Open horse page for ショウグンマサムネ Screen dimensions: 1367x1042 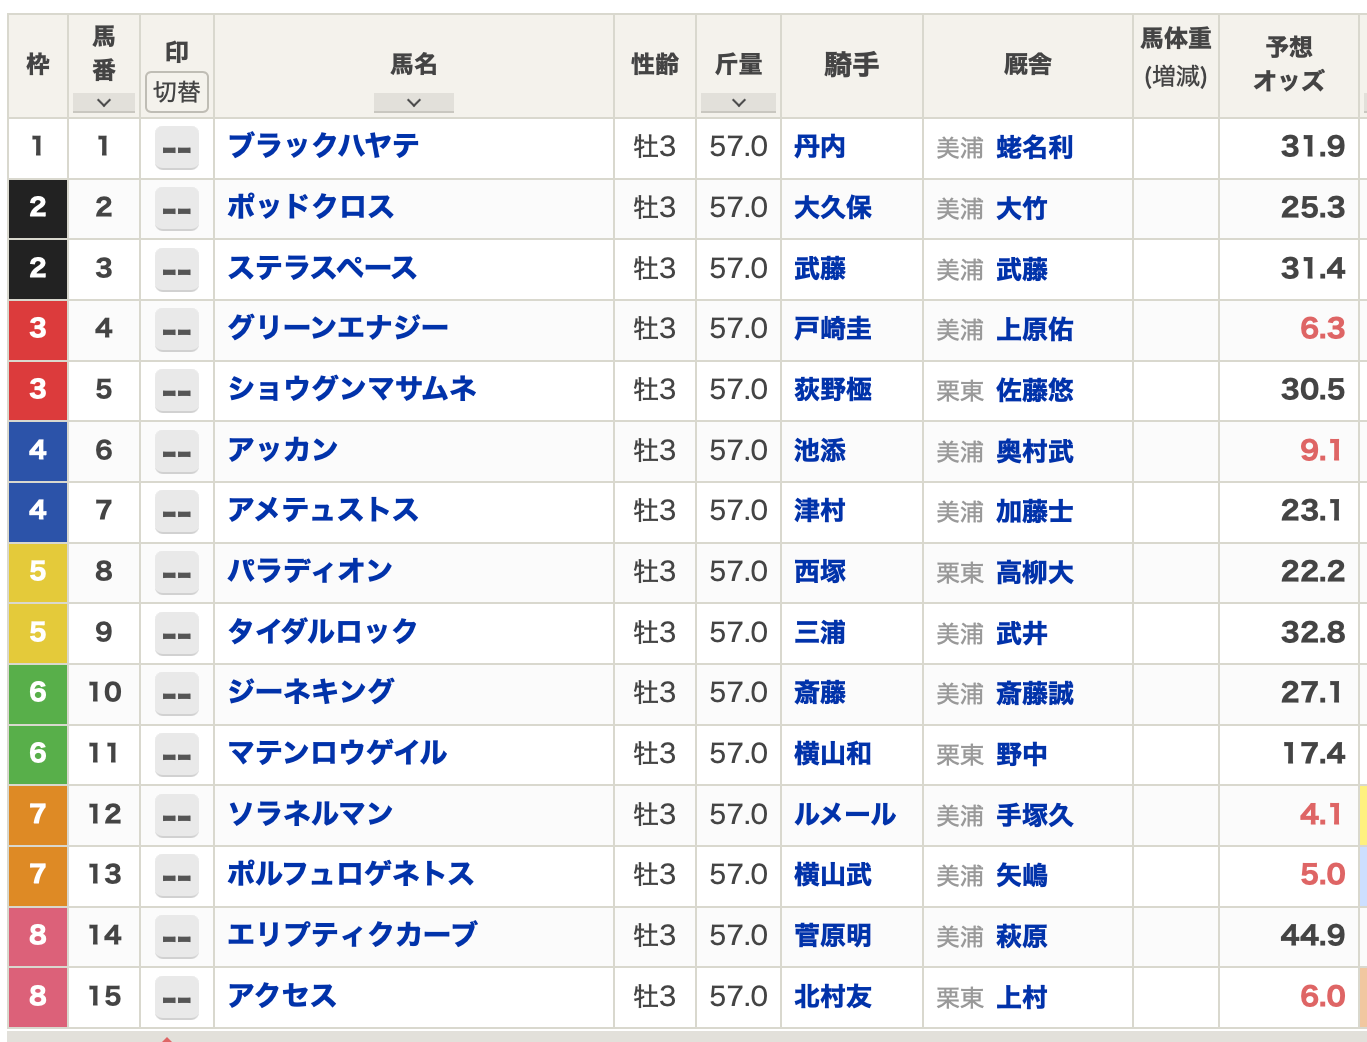coord(352,389)
